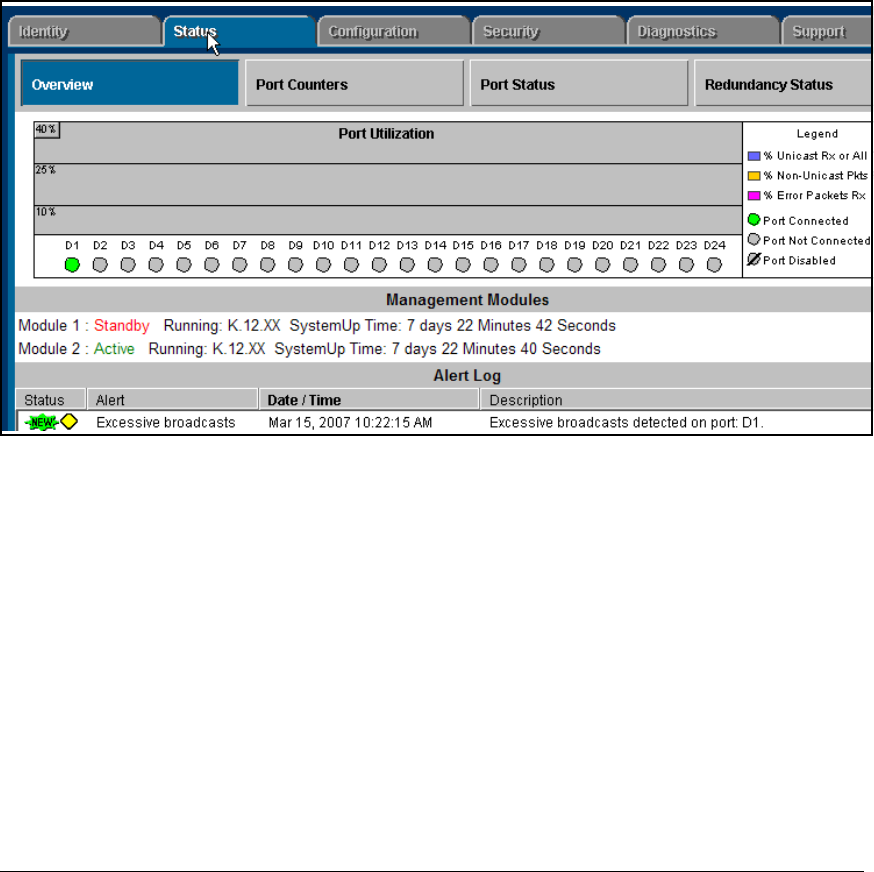Click the D16 port indicator
874x872 pixels.
pos(491,265)
